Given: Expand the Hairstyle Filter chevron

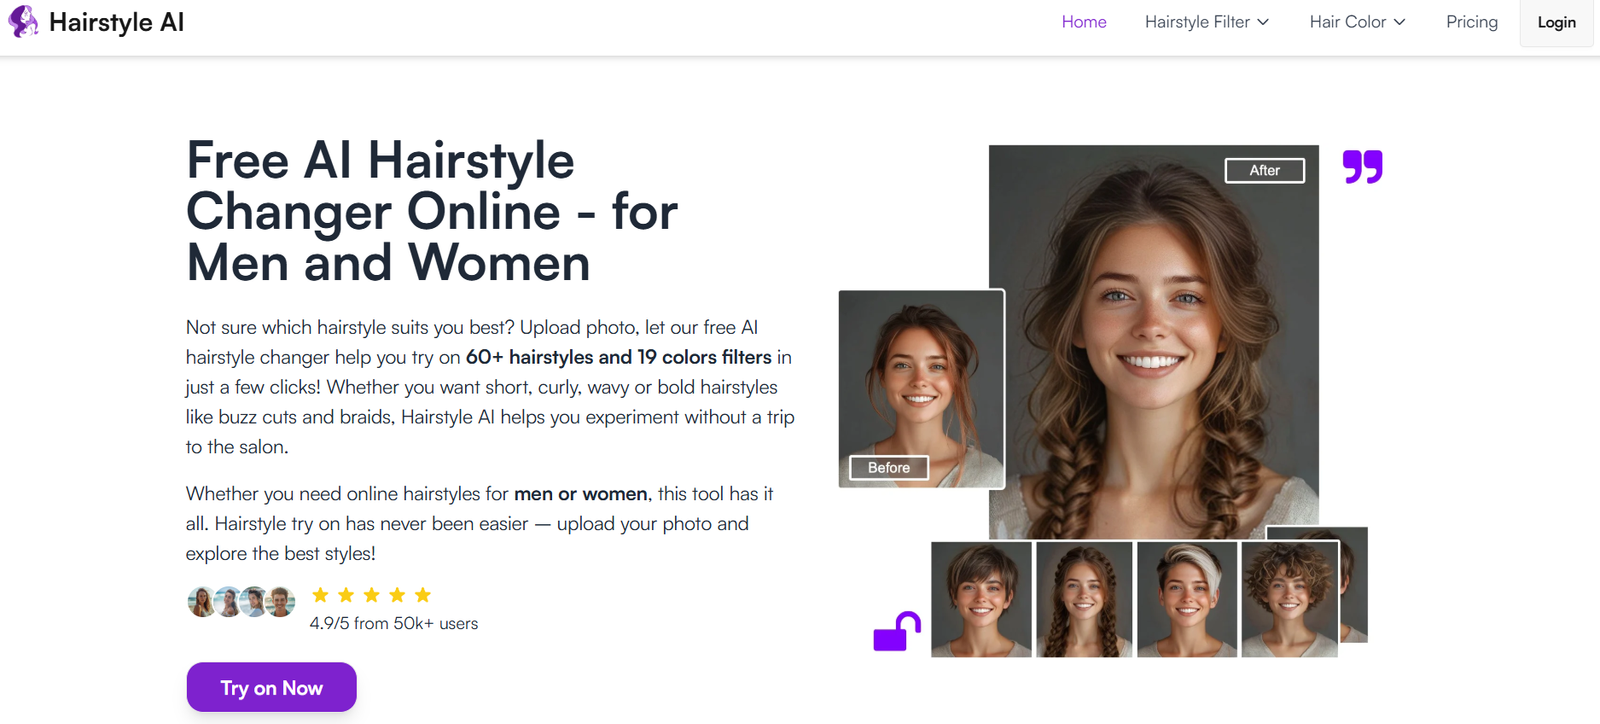Looking at the screenshot, I should pos(1263,22).
